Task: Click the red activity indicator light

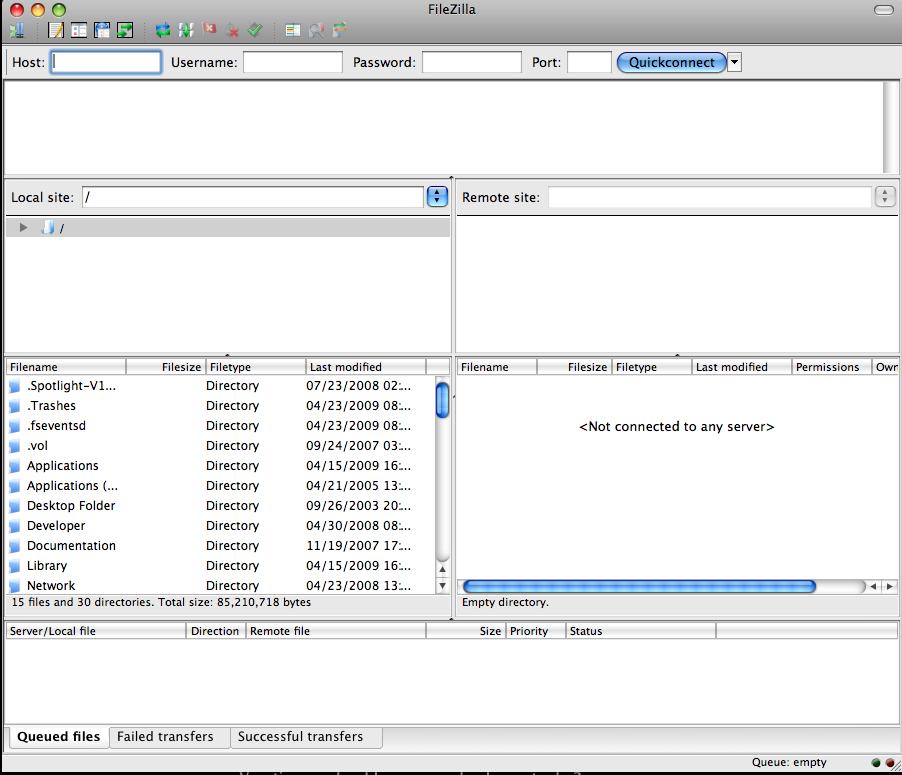Action: (x=890, y=762)
